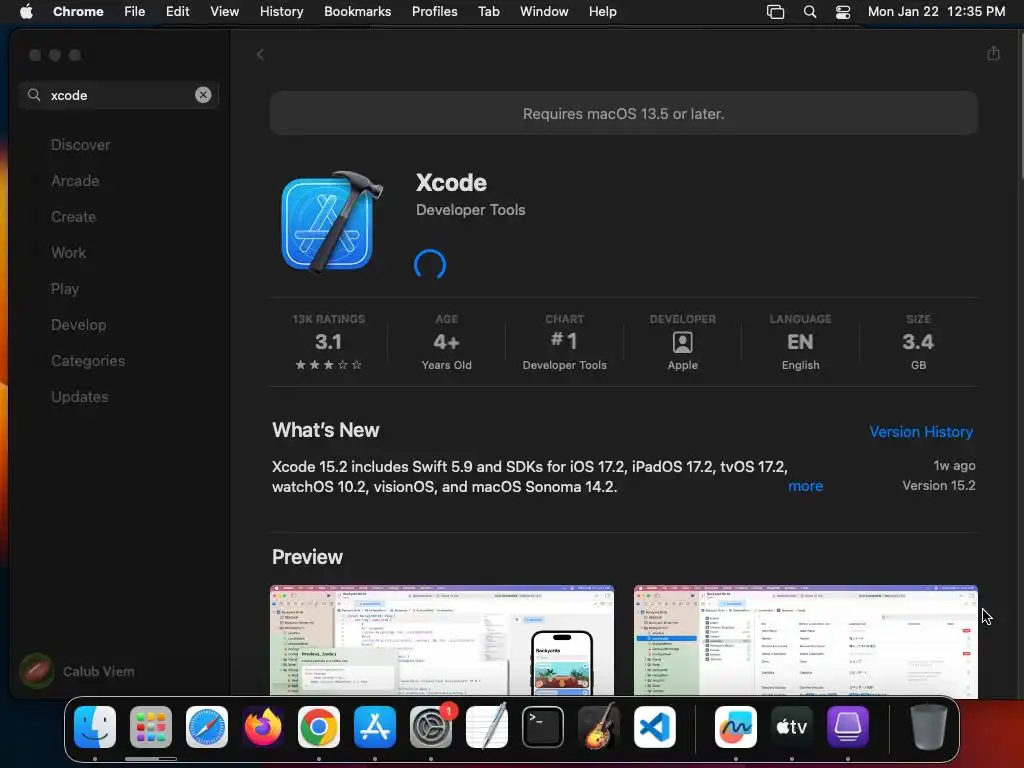Click the back chevron in App Store
Screen dimensions: 1024x768
260,55
